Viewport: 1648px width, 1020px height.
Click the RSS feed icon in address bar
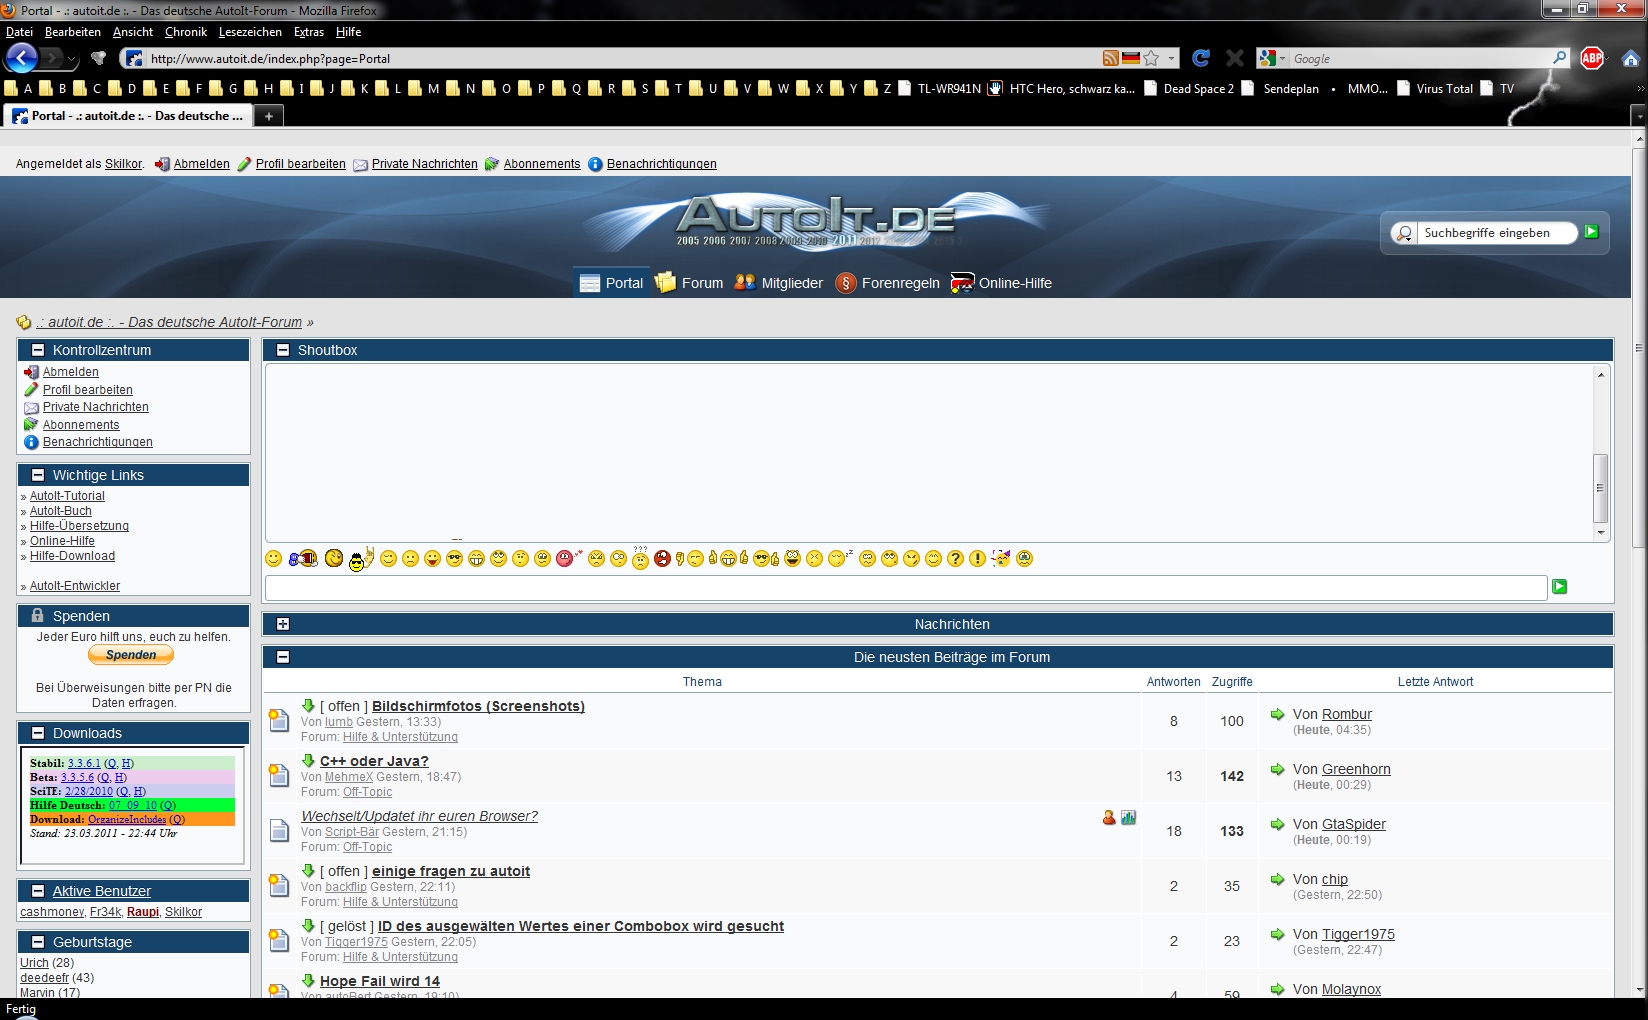(1110, 58)
